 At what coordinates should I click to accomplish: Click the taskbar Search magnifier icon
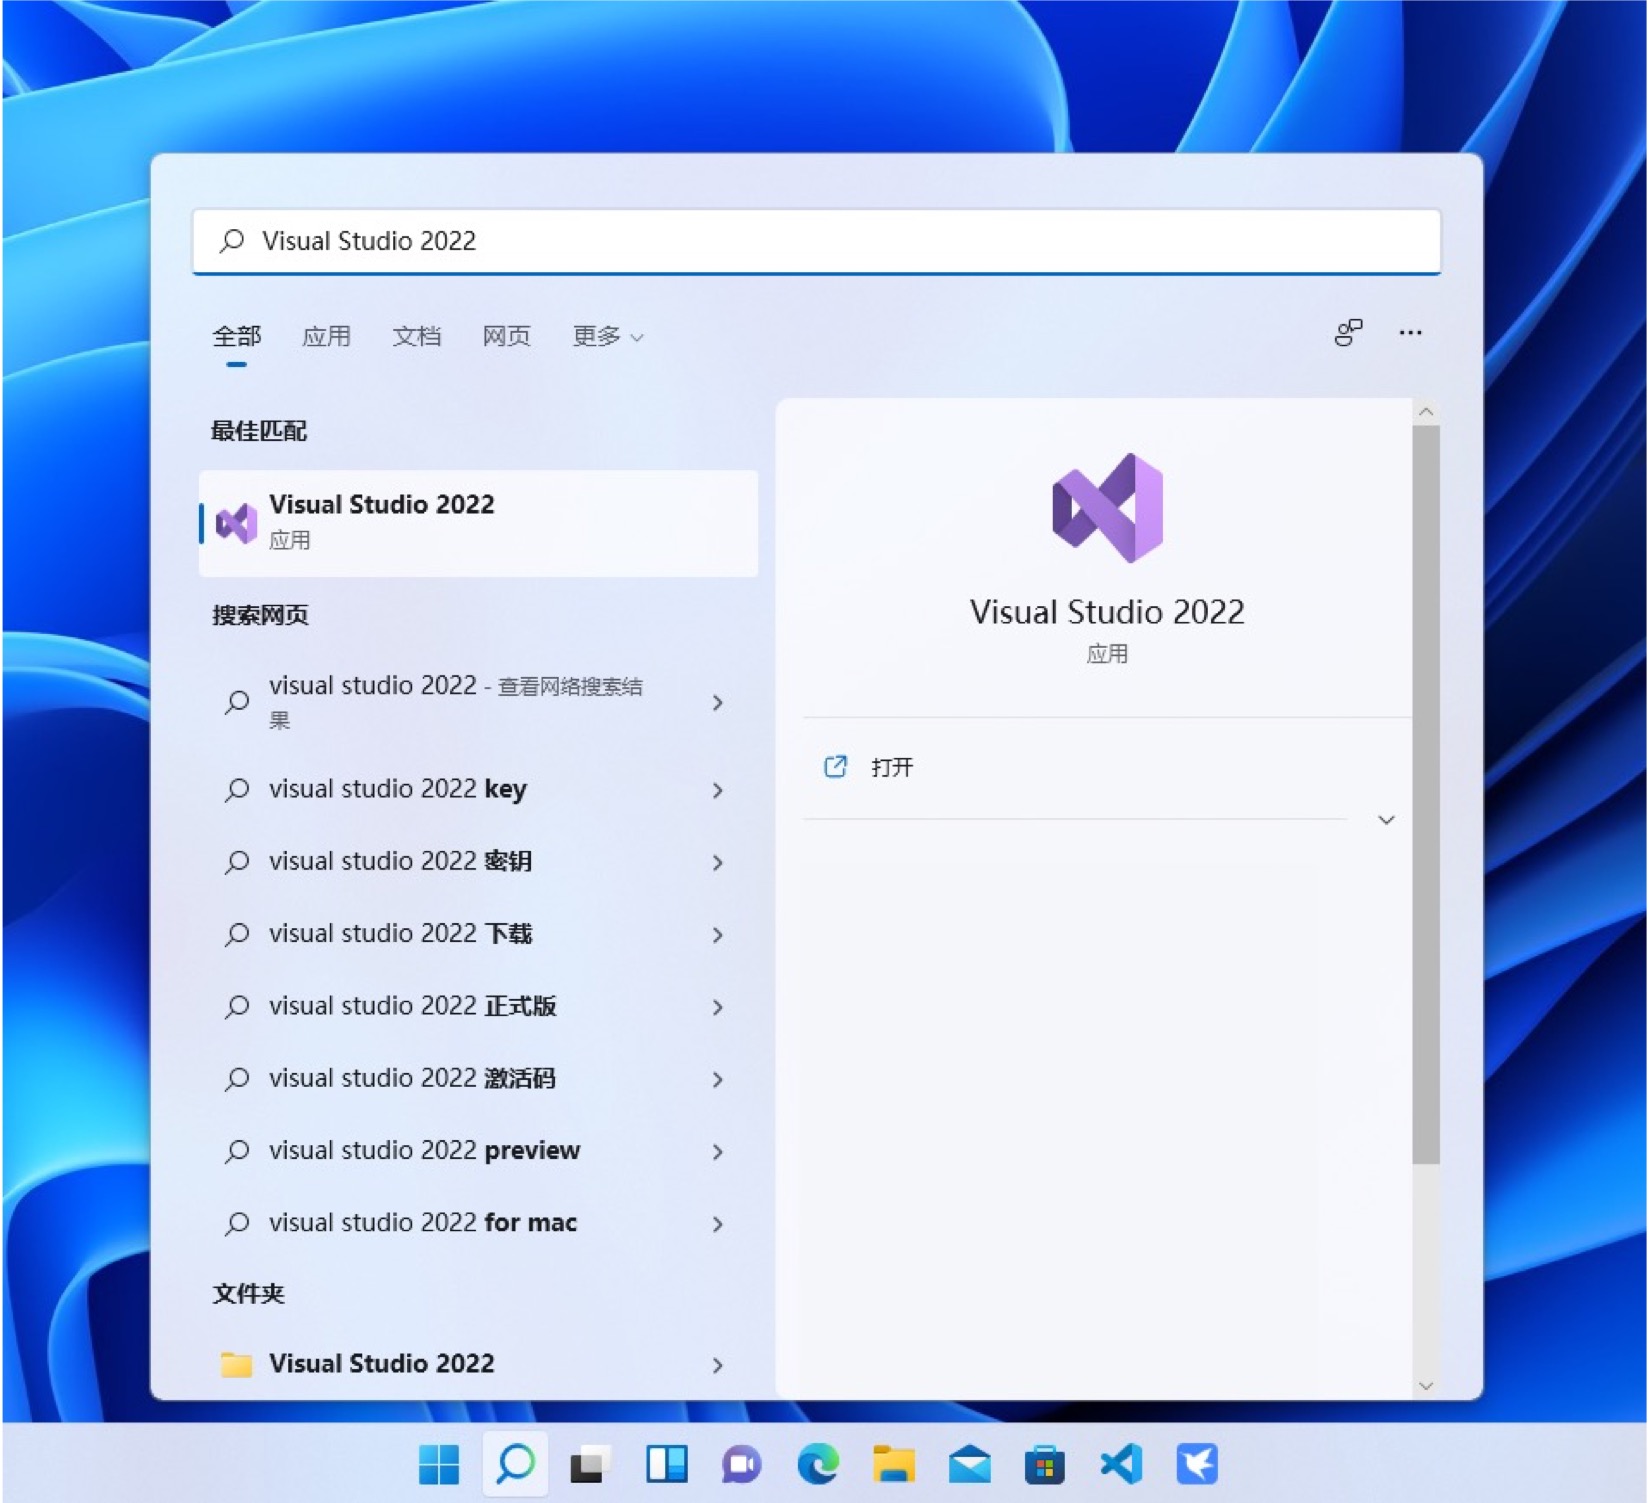pos(516,1464)
